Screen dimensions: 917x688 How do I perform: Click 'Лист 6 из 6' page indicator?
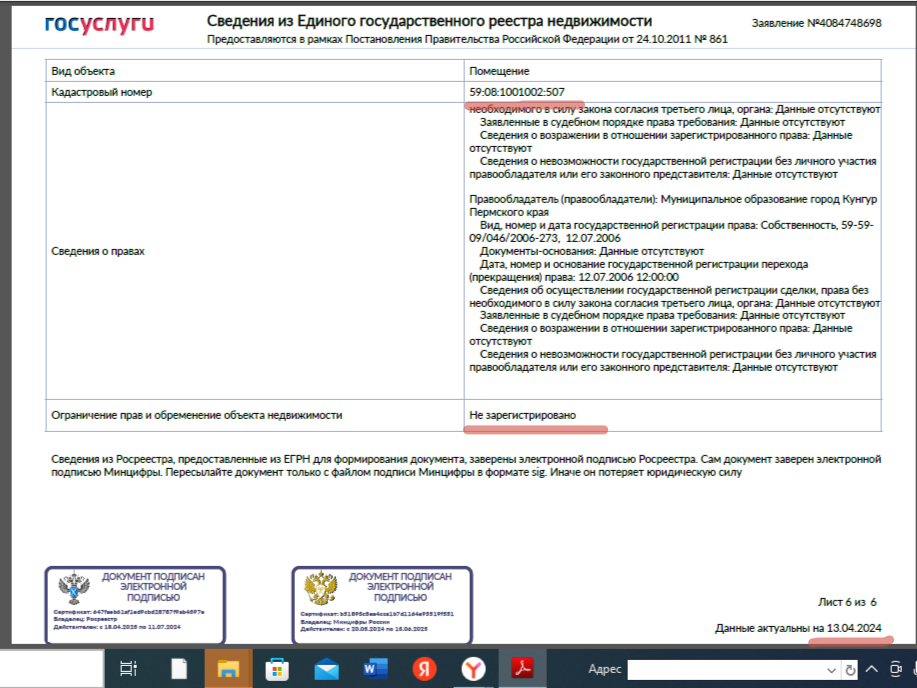coord(847,602)
